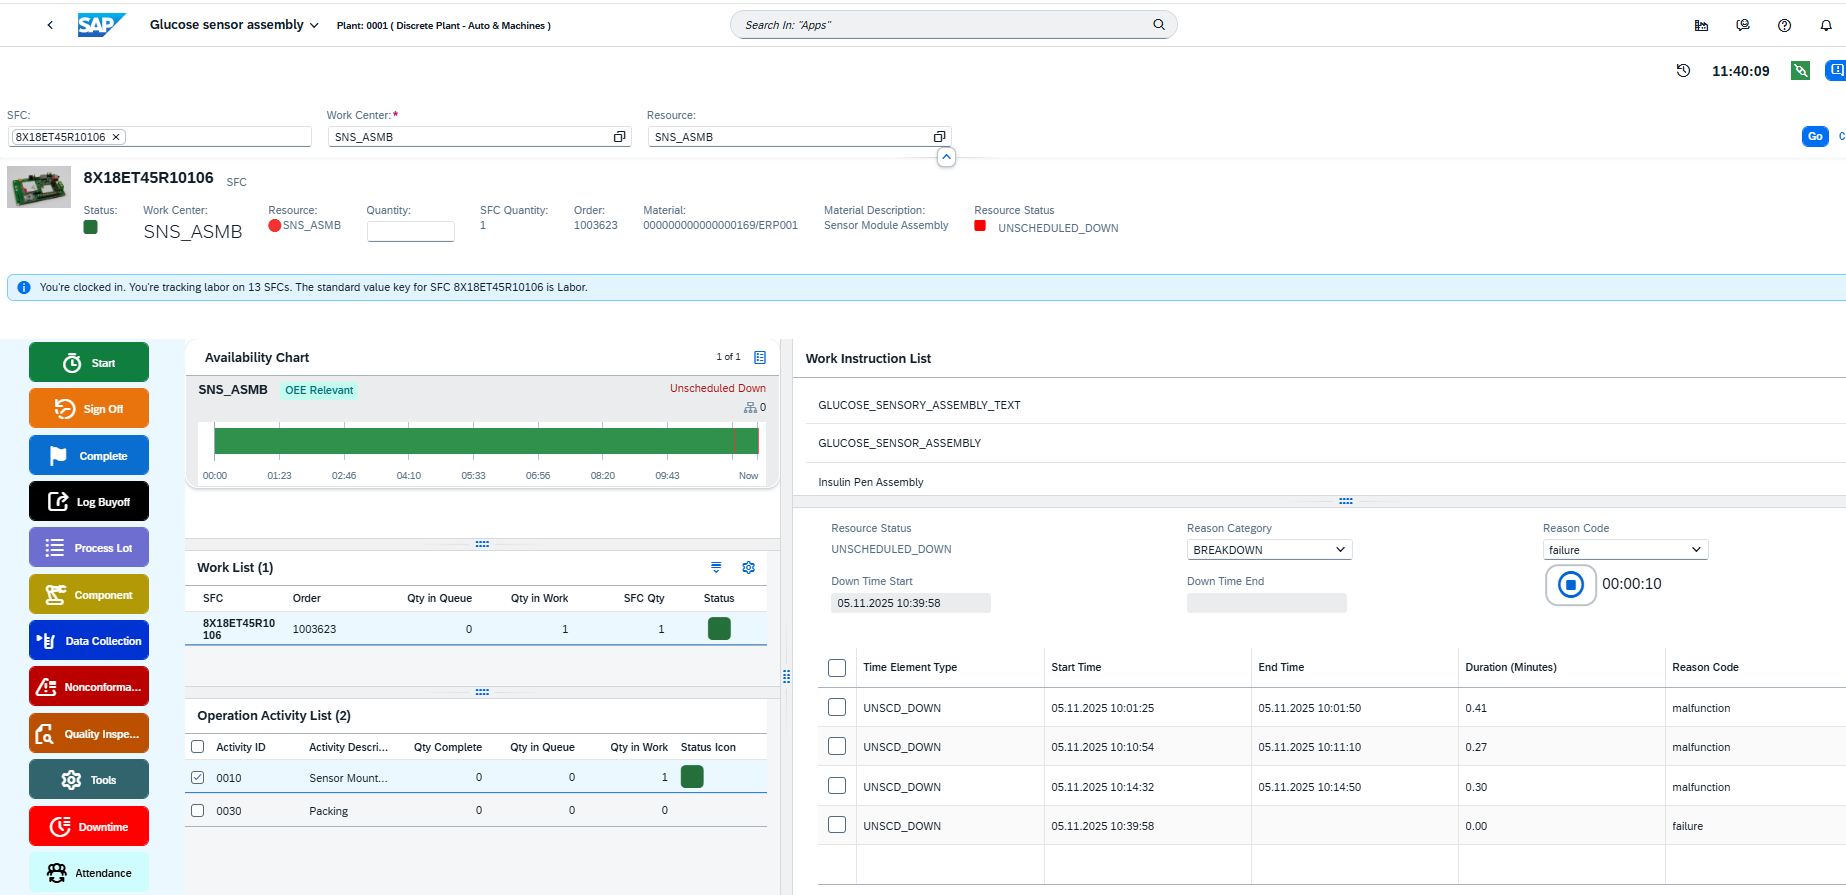This screenshot has height=895, width=1846.
Task: Click the red Downtime button
Action: [x=89, y=827]
